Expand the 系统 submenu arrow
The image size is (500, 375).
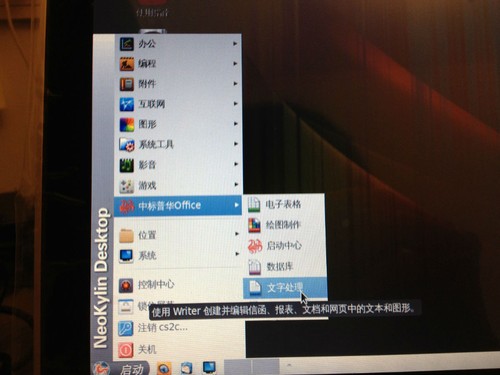237,254
